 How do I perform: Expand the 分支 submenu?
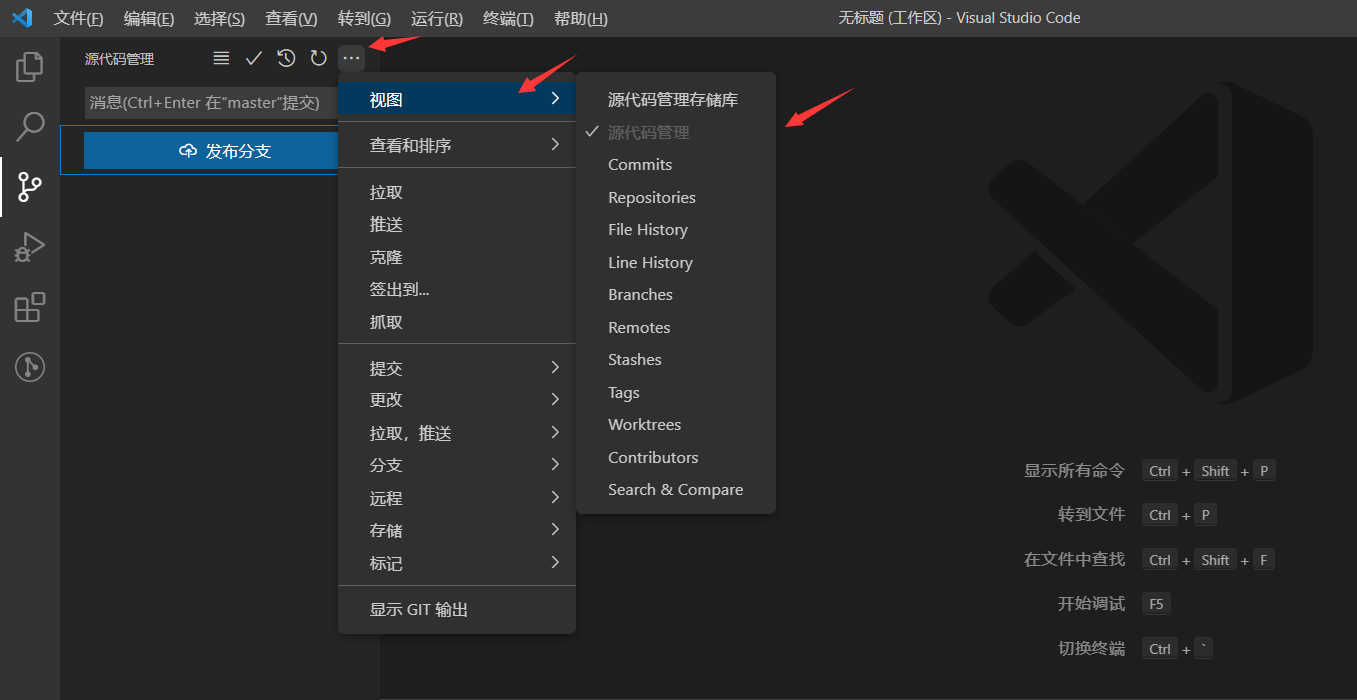[x=457, y=465]
